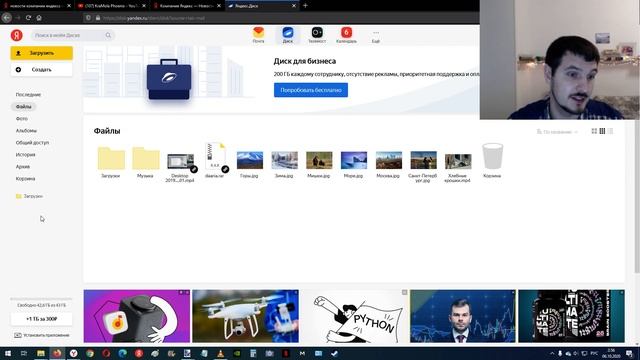Open Последние in the sidebar

pos(28,95)
